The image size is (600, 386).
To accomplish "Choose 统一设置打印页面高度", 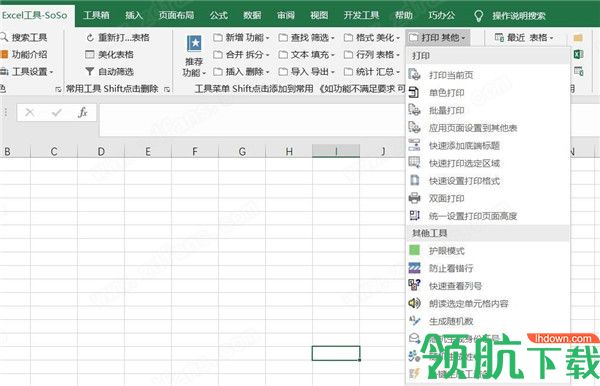I will click(x=488, y=216).
